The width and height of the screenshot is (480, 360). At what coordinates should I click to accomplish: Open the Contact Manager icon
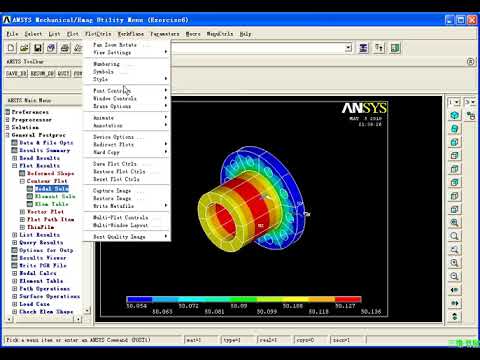[x=395, y=48]
